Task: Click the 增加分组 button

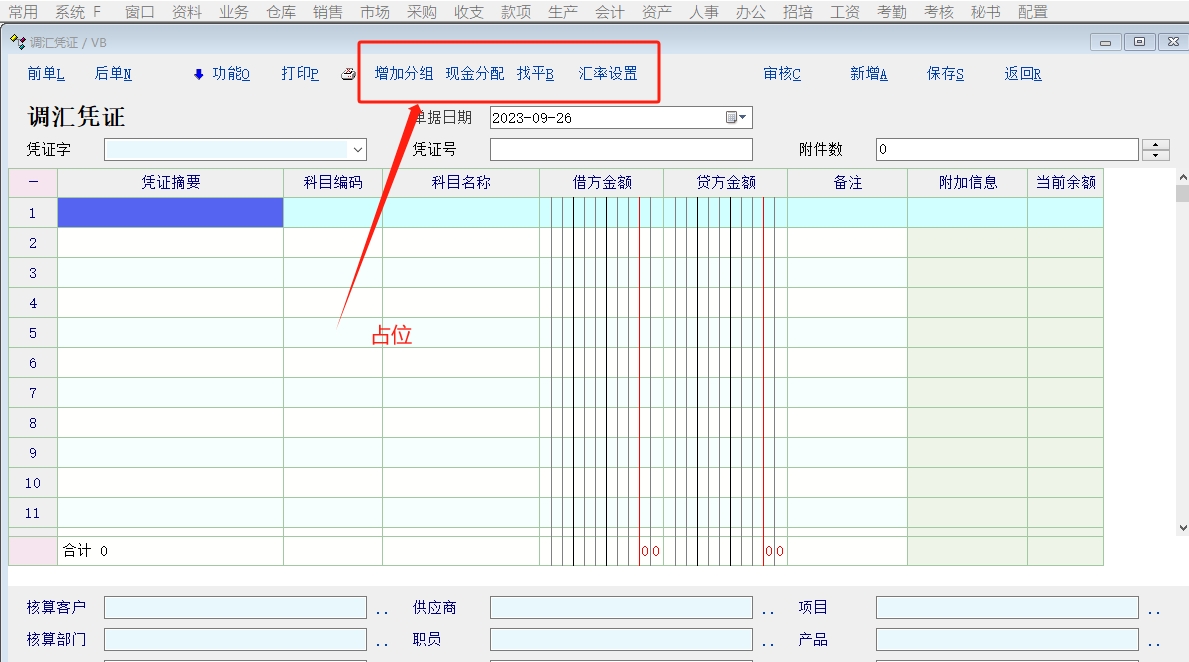Action: tap(404, 74)
